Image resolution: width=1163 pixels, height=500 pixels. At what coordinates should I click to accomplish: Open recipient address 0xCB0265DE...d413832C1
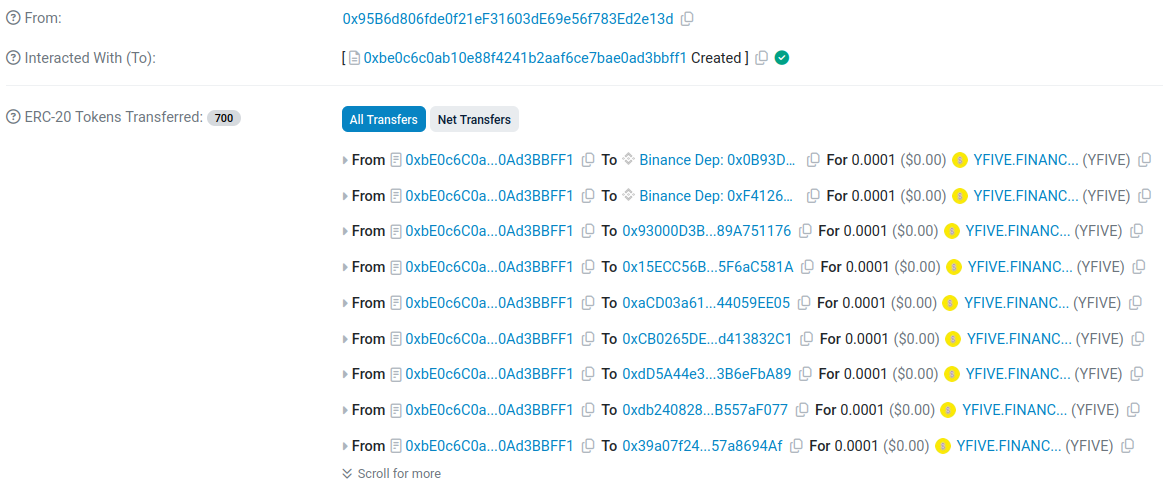(x=706, y=339)
